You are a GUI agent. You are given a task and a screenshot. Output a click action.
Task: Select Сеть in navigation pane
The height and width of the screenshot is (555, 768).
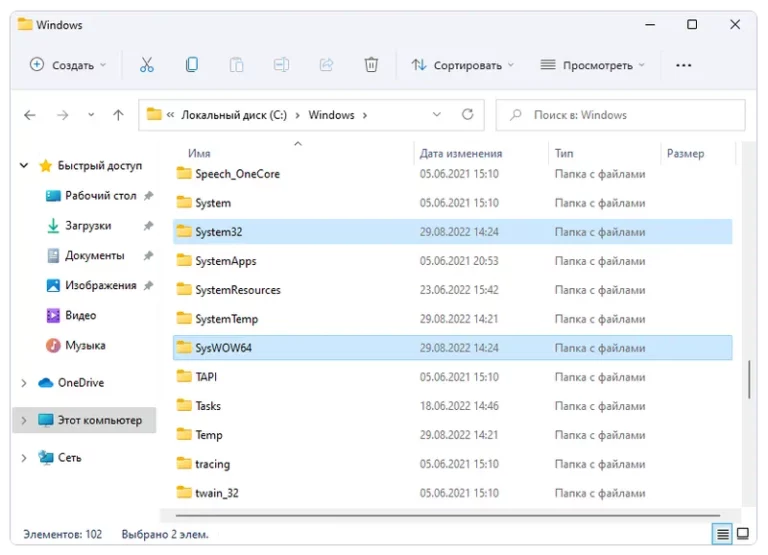click(70, 458)
